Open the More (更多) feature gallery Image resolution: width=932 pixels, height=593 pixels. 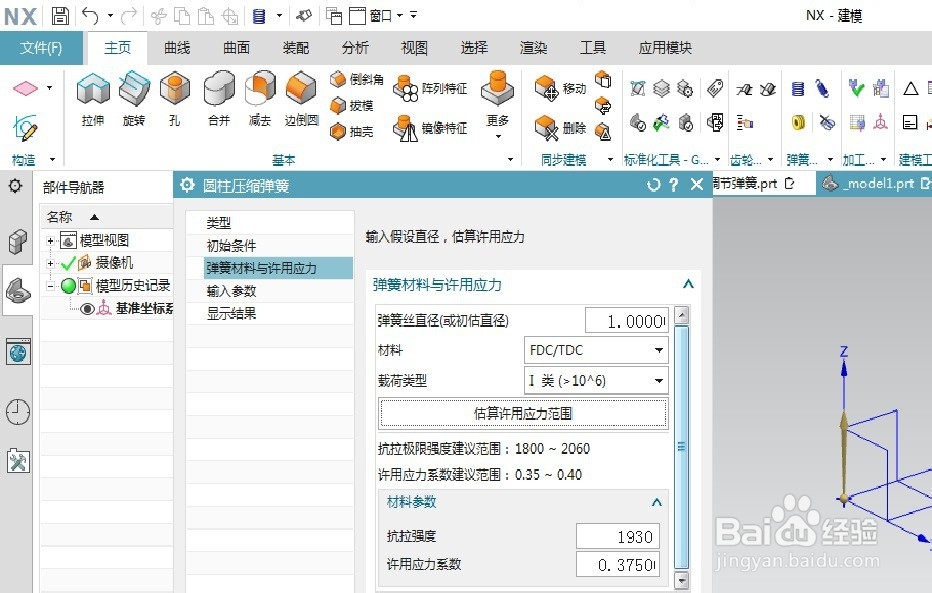[498, 104]
